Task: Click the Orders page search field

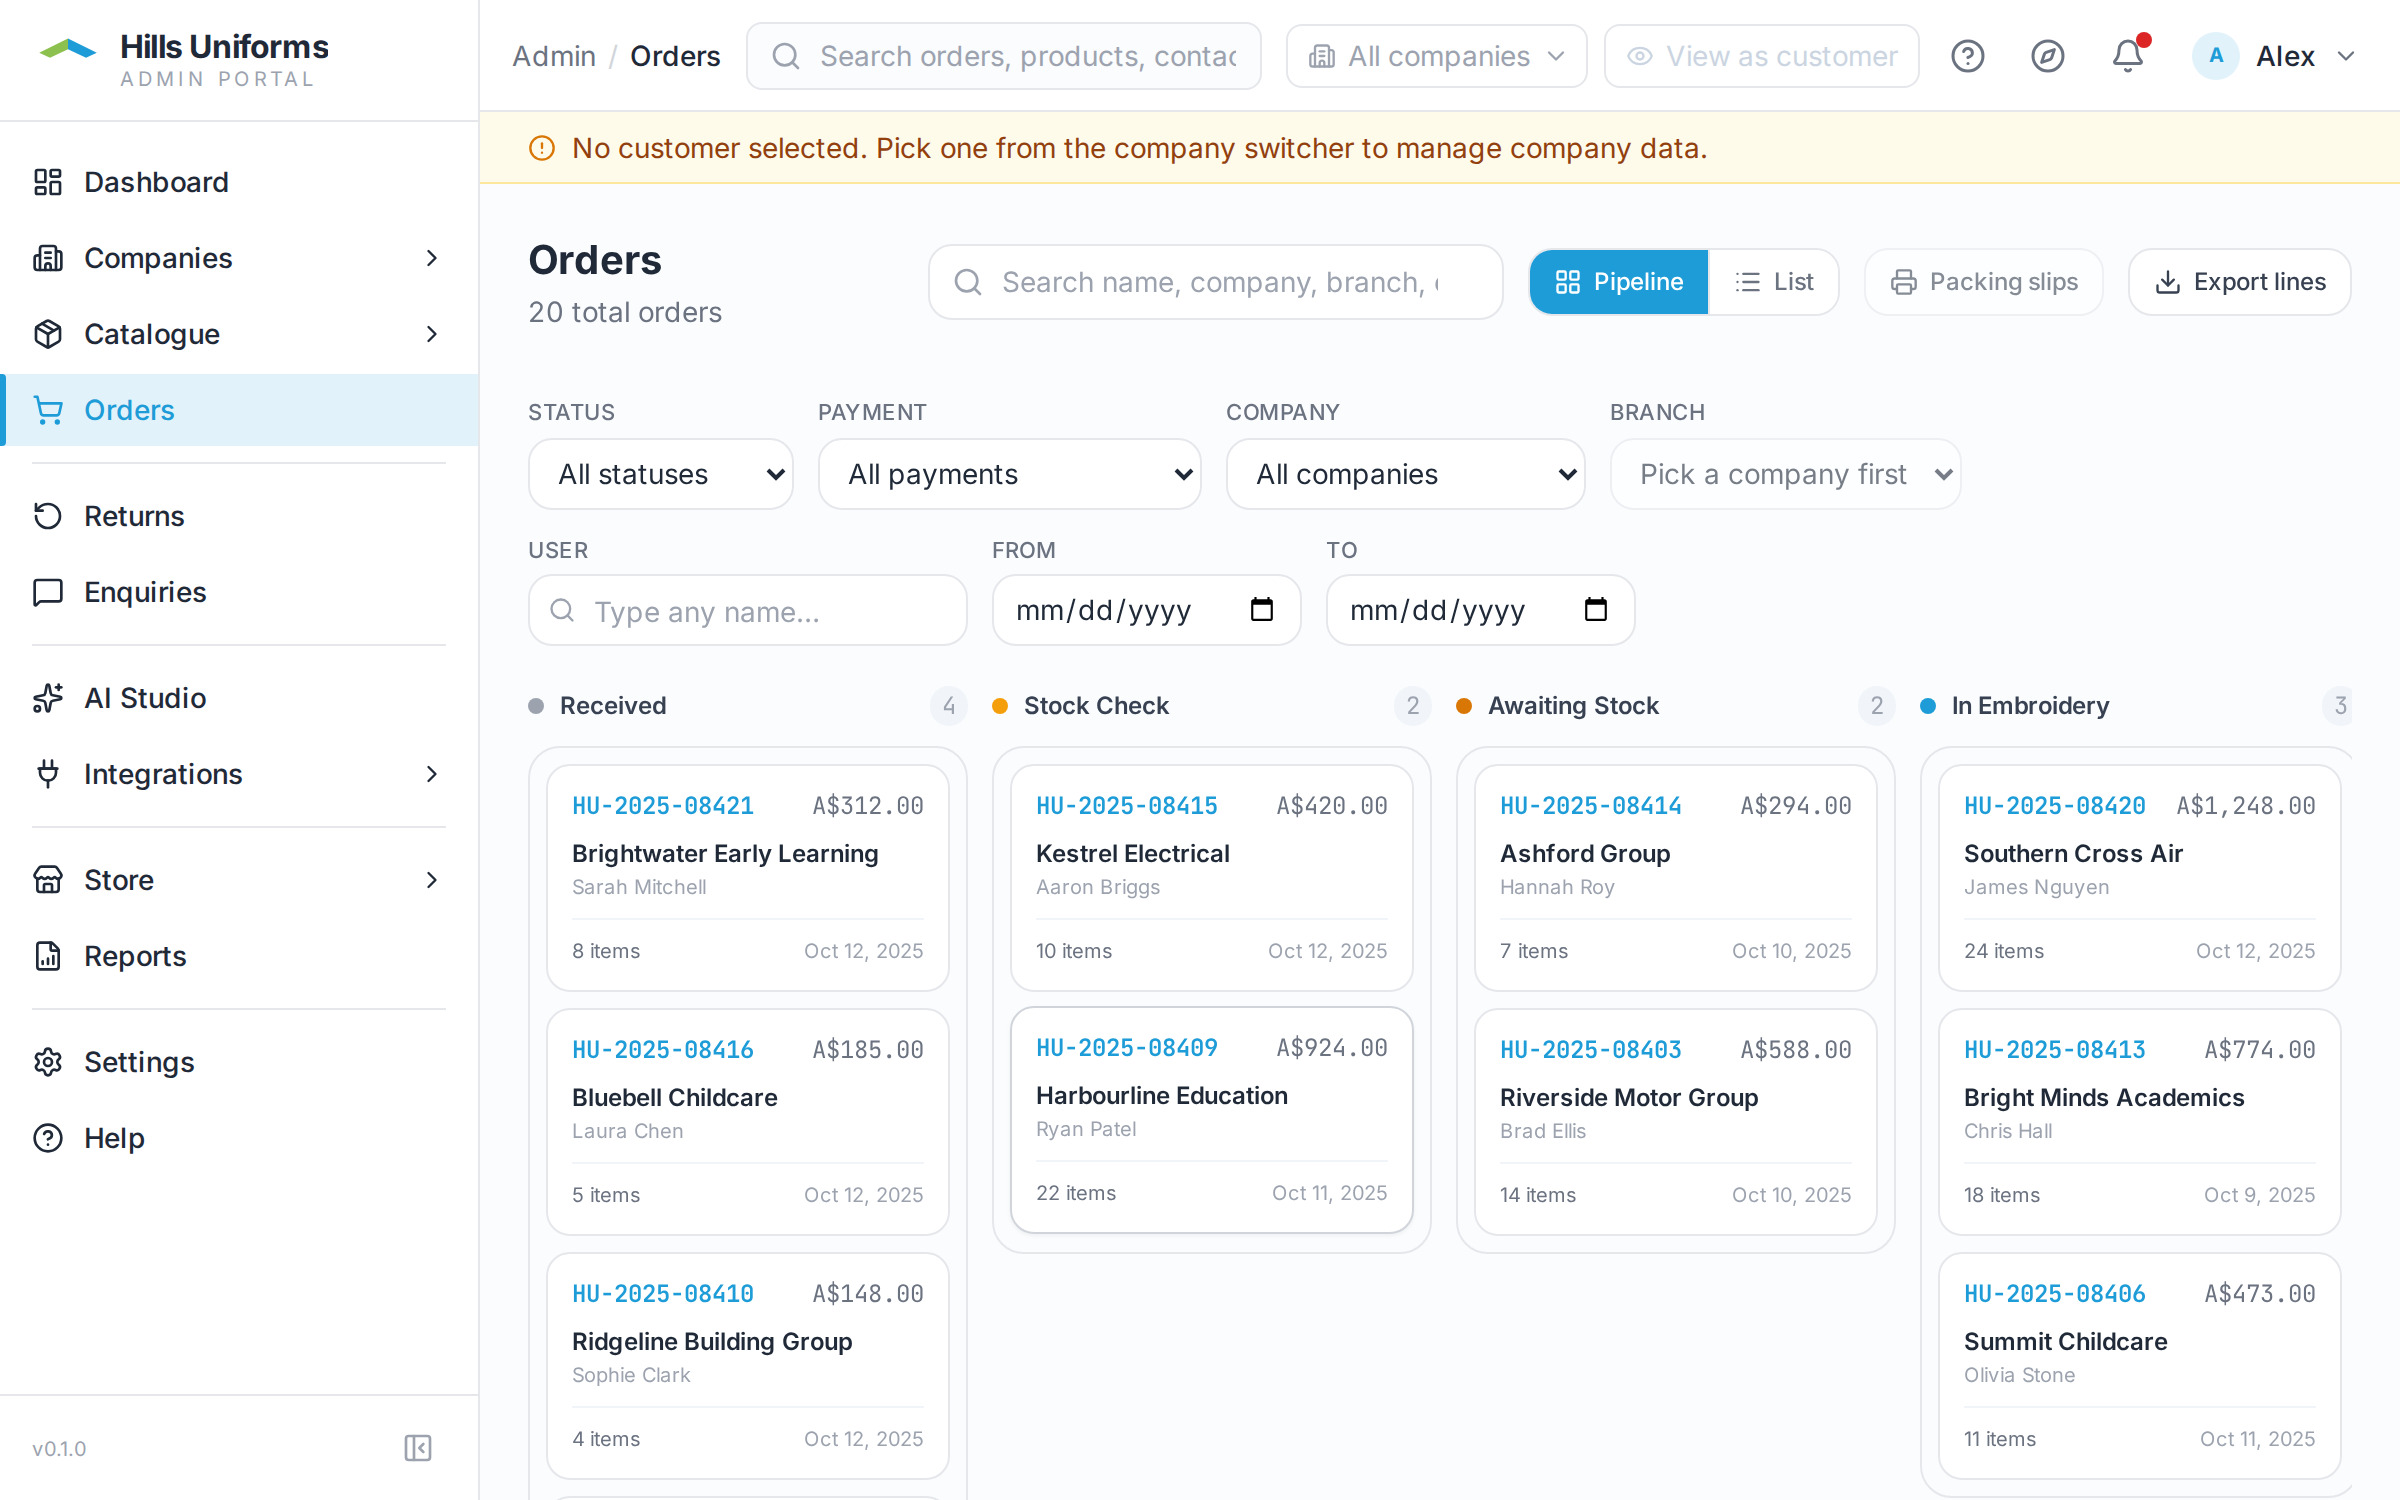Action: 1215,282
